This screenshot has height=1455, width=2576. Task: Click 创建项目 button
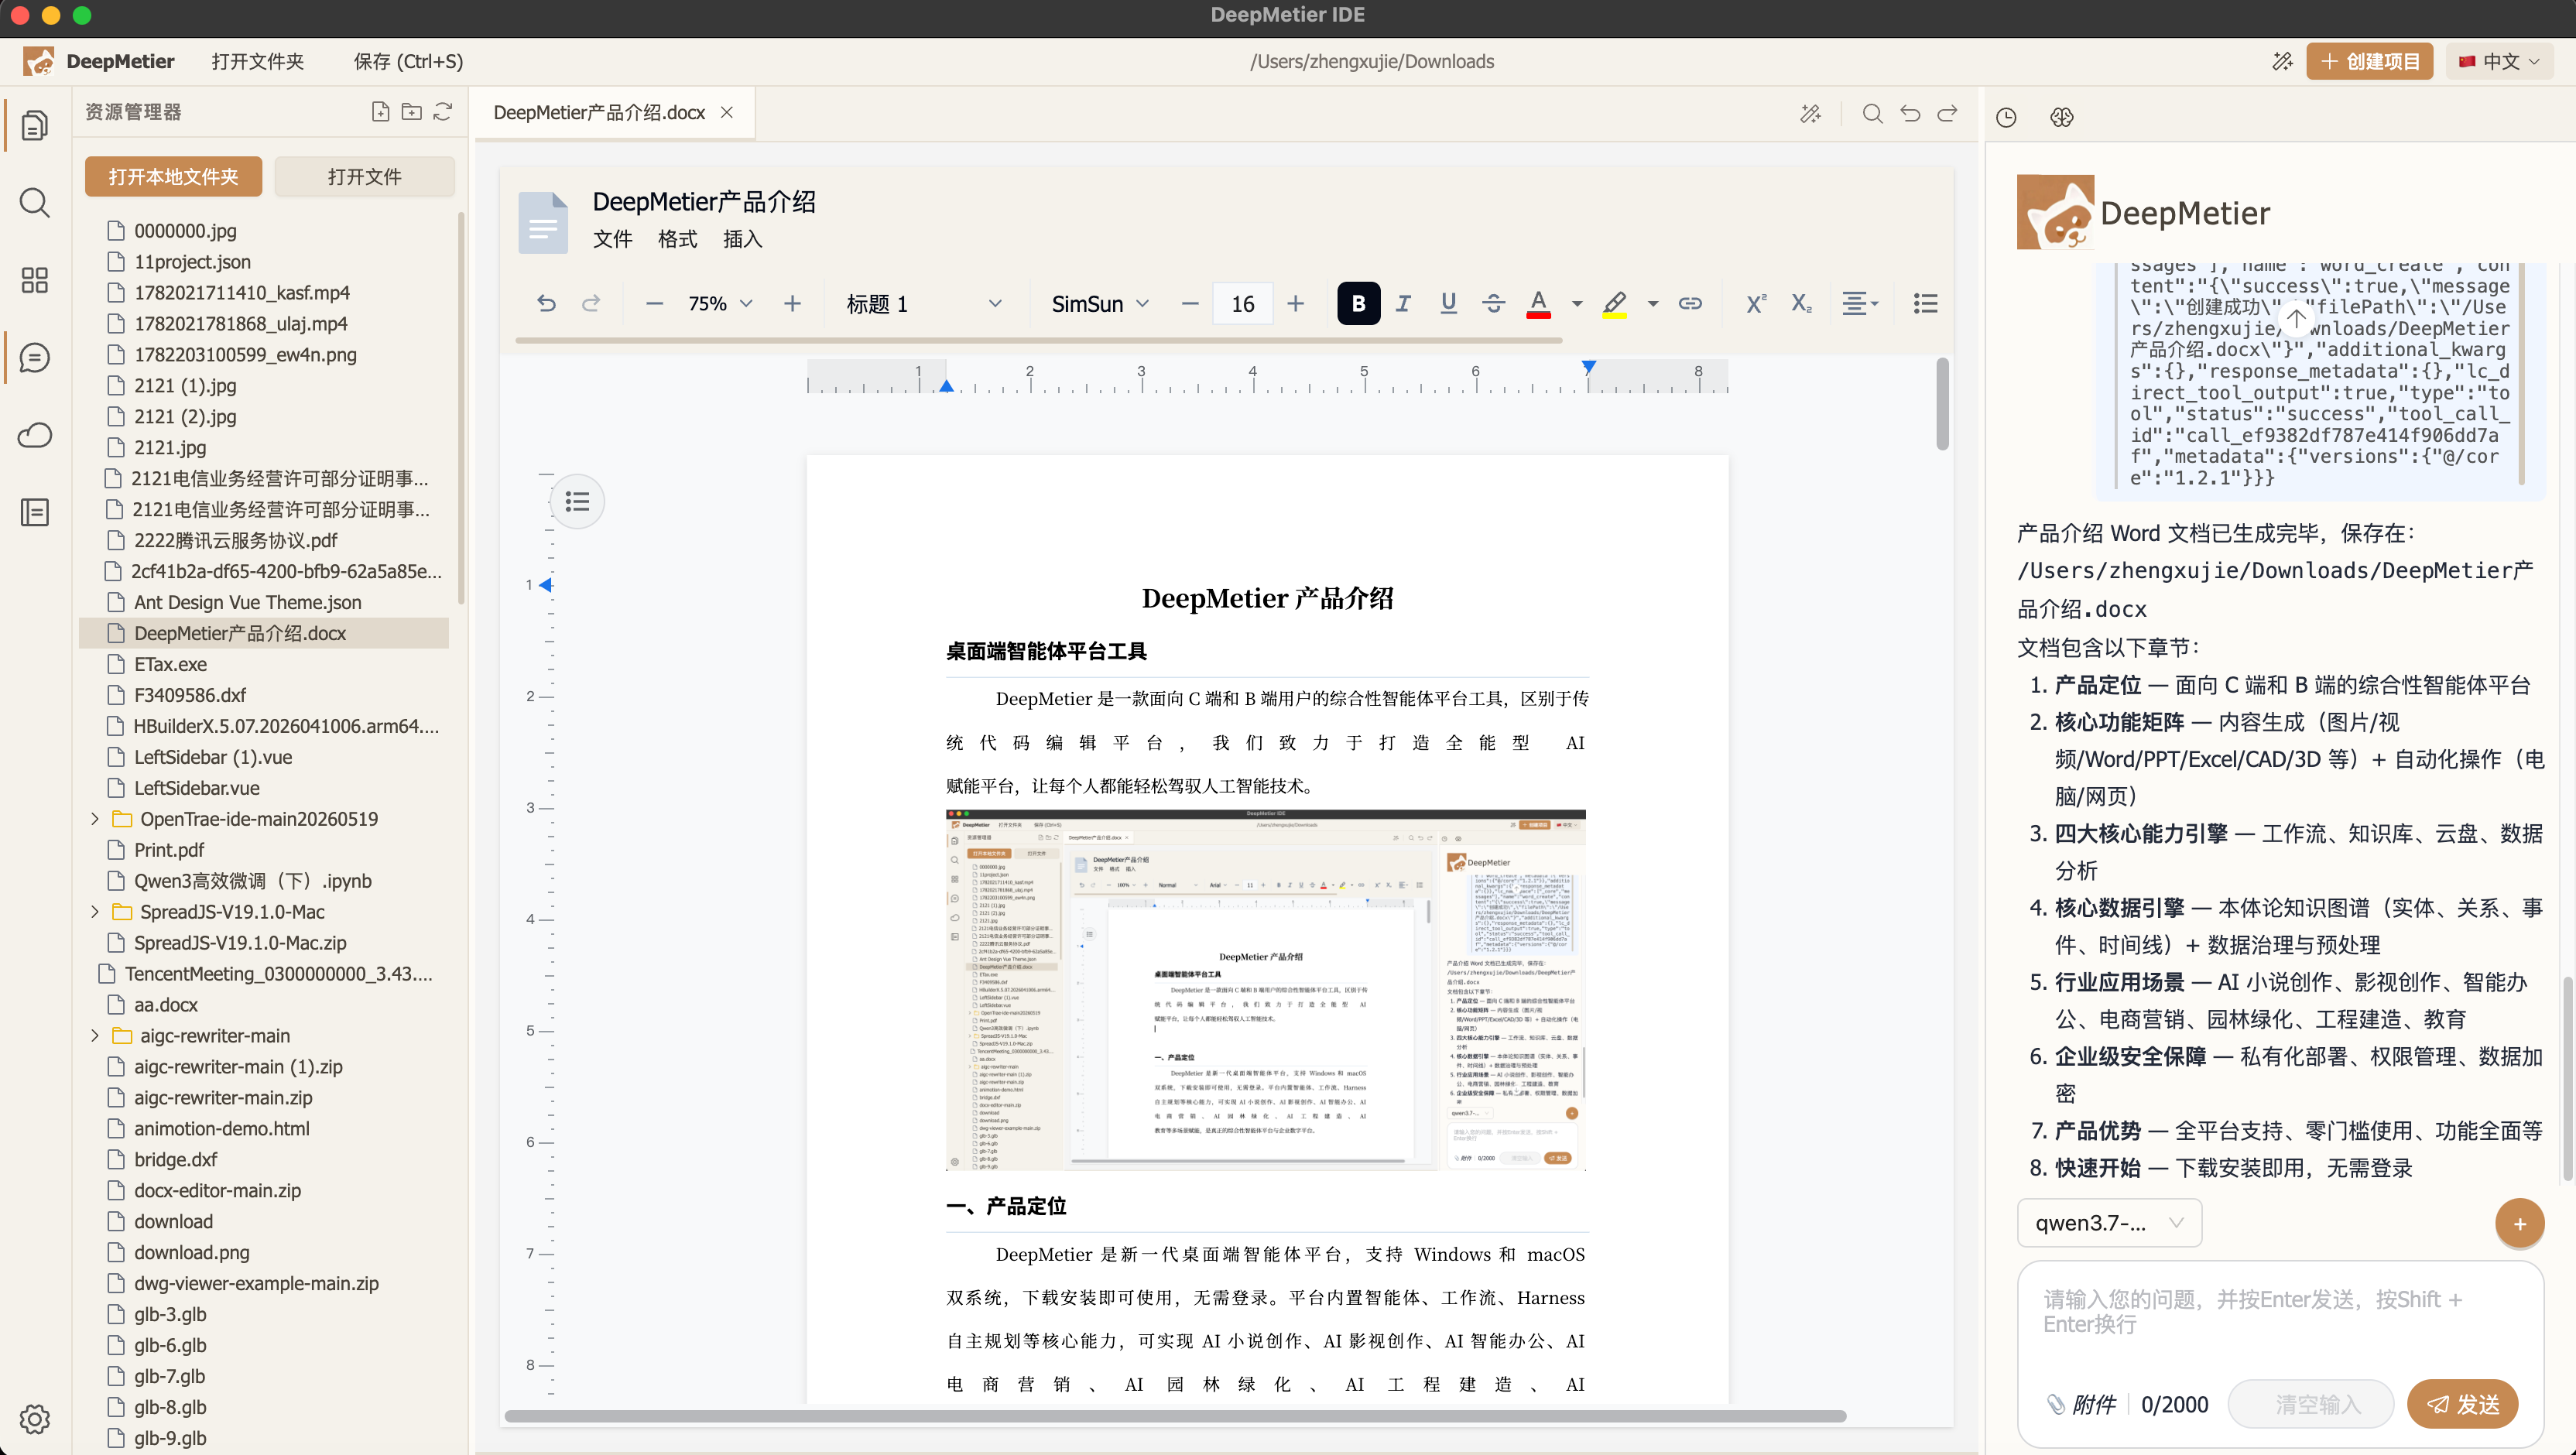[2369, 61]
